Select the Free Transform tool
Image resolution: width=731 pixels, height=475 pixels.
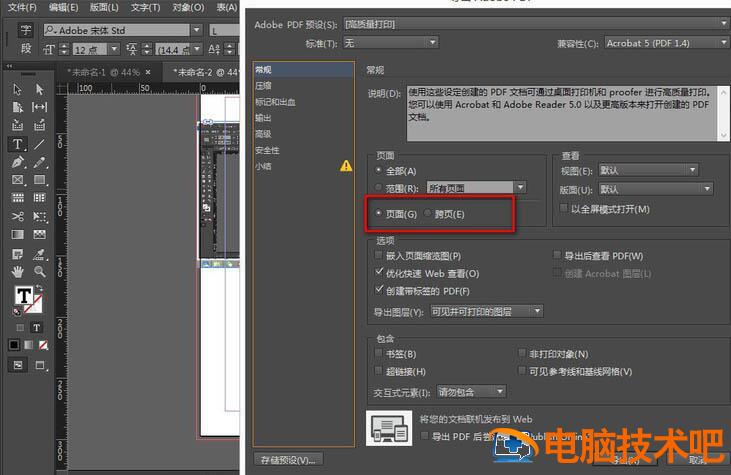[x=40, y=216]
